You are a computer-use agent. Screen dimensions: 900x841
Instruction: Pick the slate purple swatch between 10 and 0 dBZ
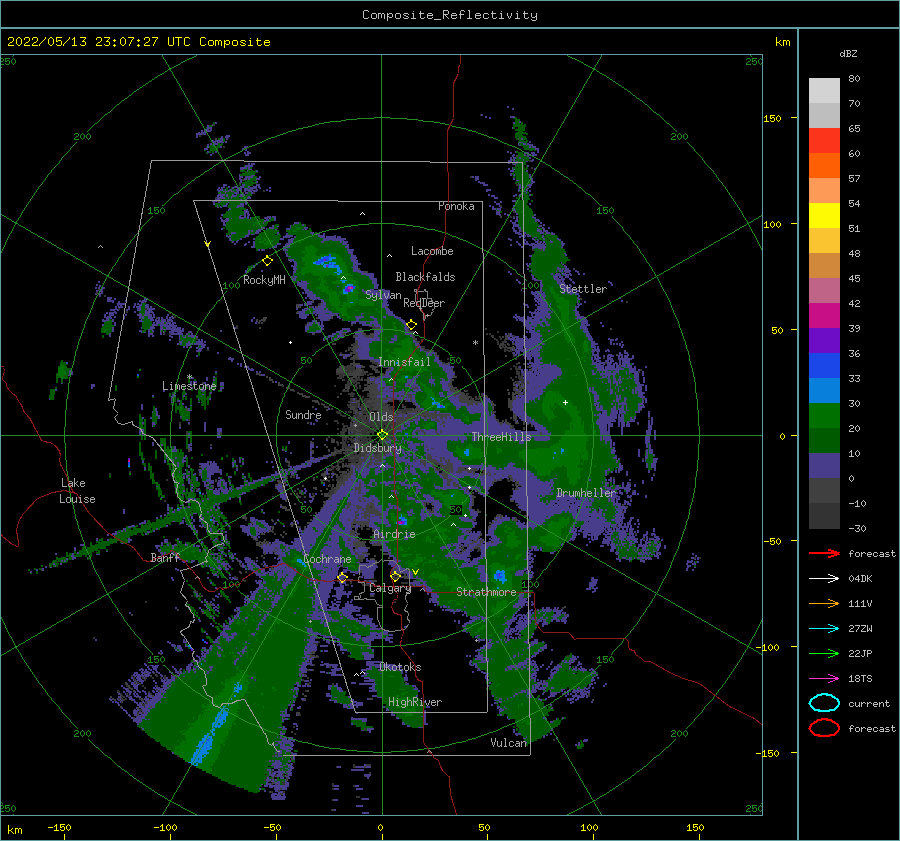click(824, 466)
